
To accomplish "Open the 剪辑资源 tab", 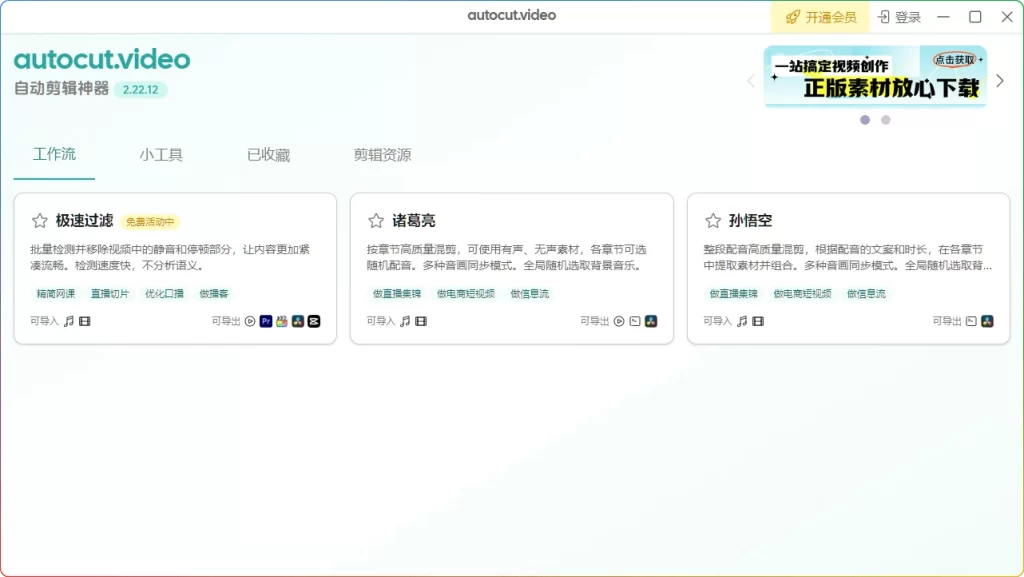I will pyautogui.click(x=382, y=155).
